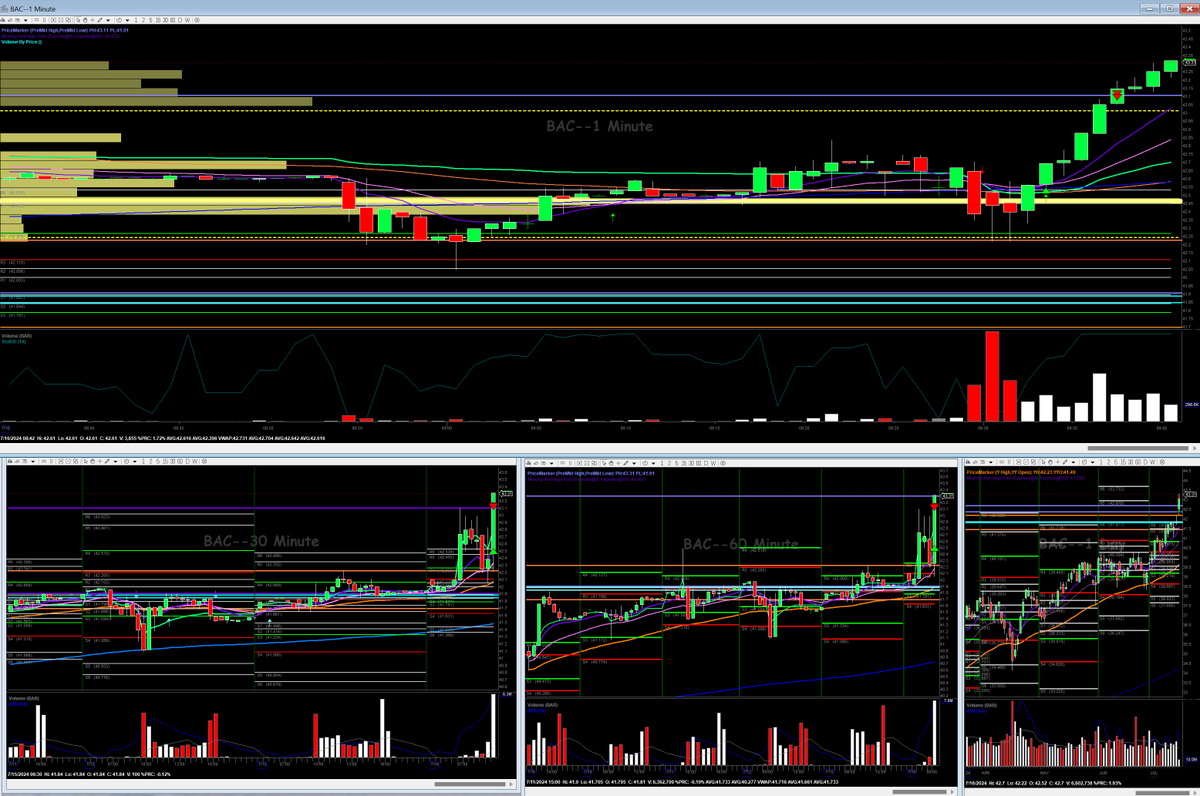Screen dimensions: 1200x796
Task: Open drawing tools dropdown in BAC Daily chart toolbar
Action: tap(1073, 462)
